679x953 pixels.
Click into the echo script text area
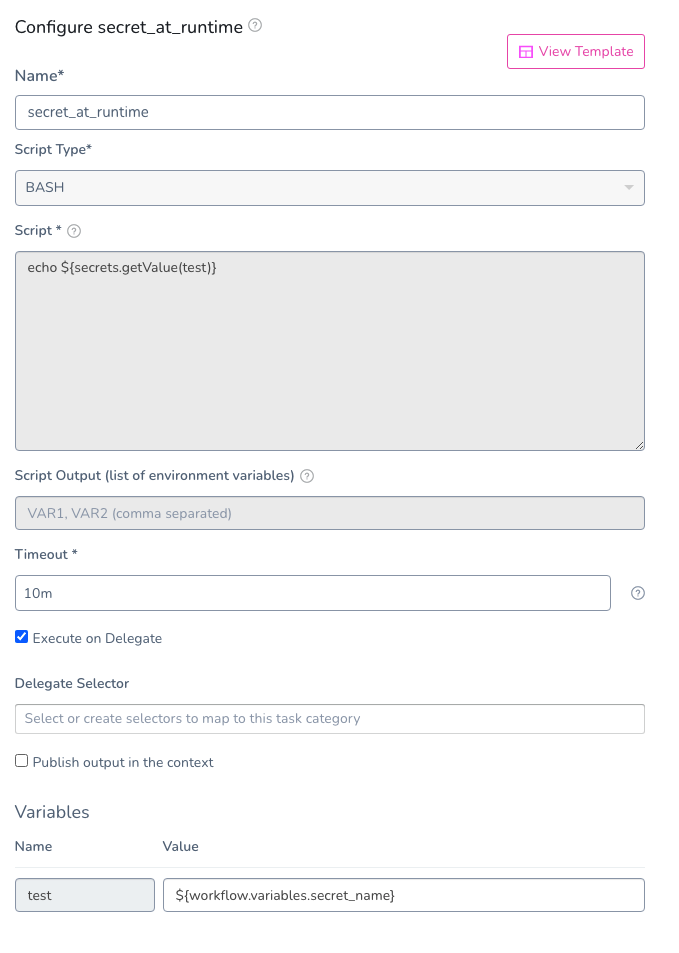[x=329, y=351]
